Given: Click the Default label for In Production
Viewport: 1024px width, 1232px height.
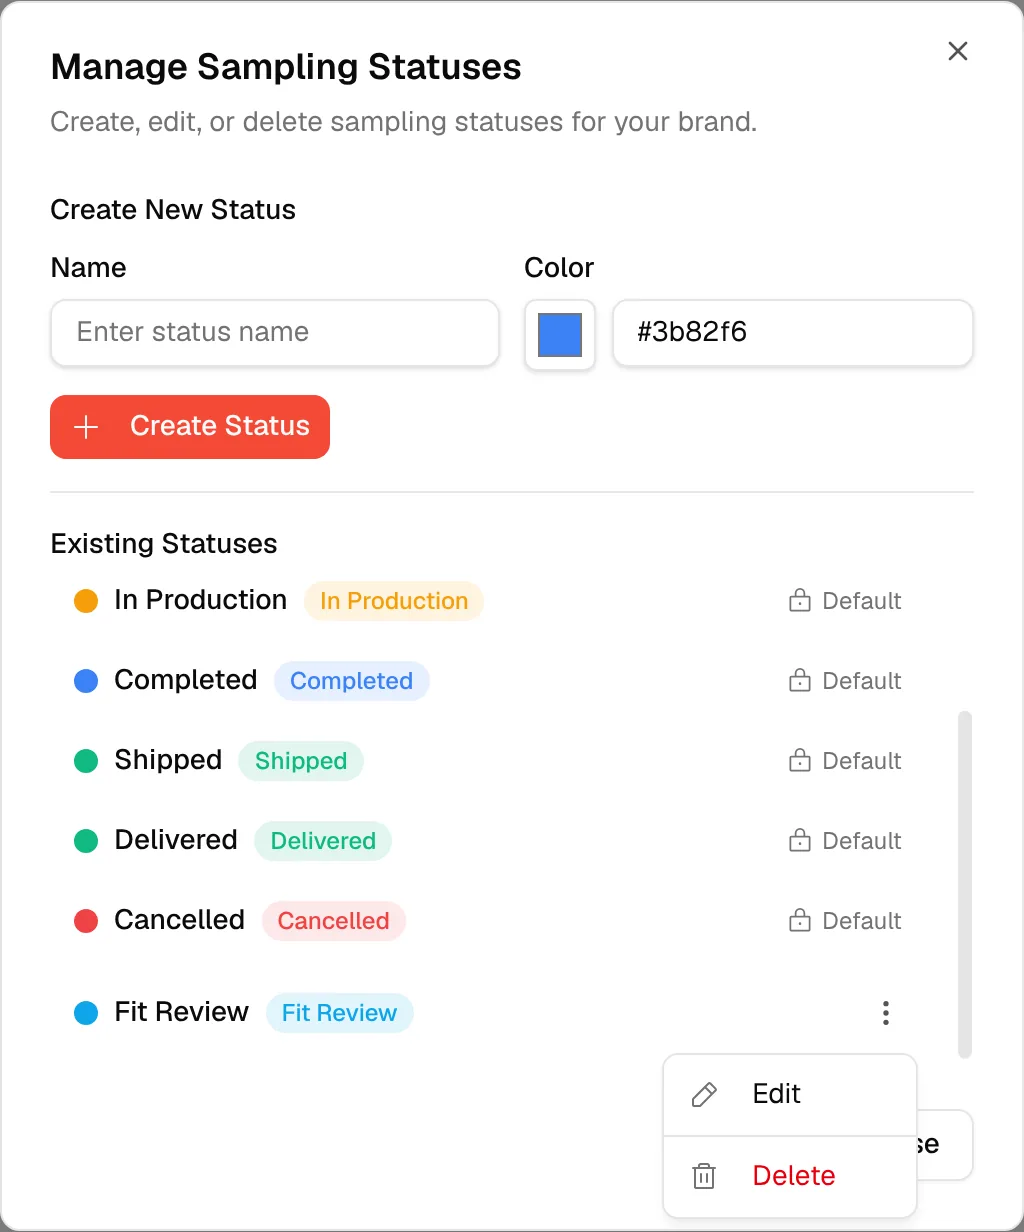Looking at the screenshot, I should point(862,601).
